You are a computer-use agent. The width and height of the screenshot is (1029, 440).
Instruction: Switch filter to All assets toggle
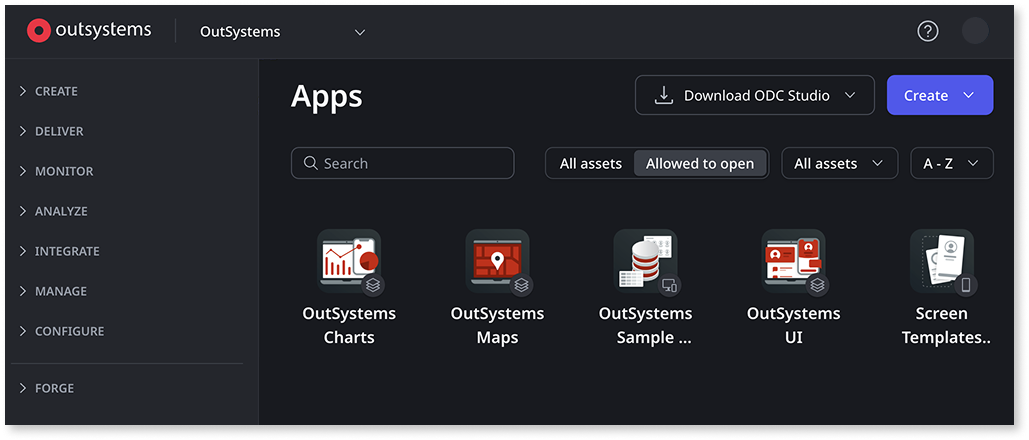point(590,163)
